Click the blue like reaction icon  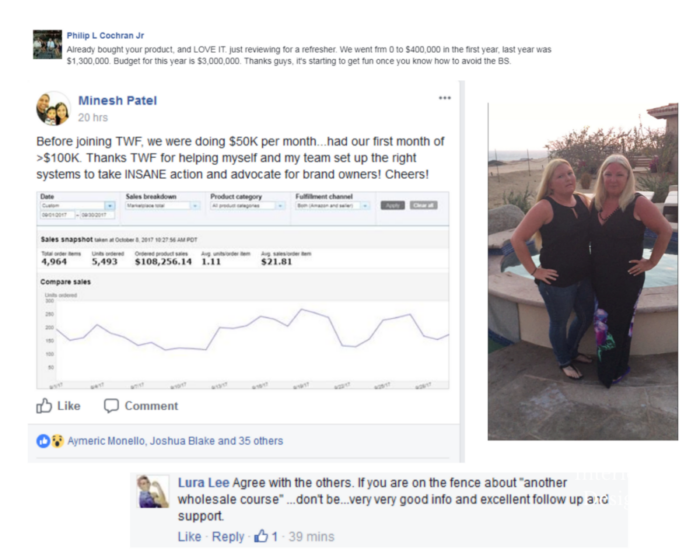pos(43,441)
